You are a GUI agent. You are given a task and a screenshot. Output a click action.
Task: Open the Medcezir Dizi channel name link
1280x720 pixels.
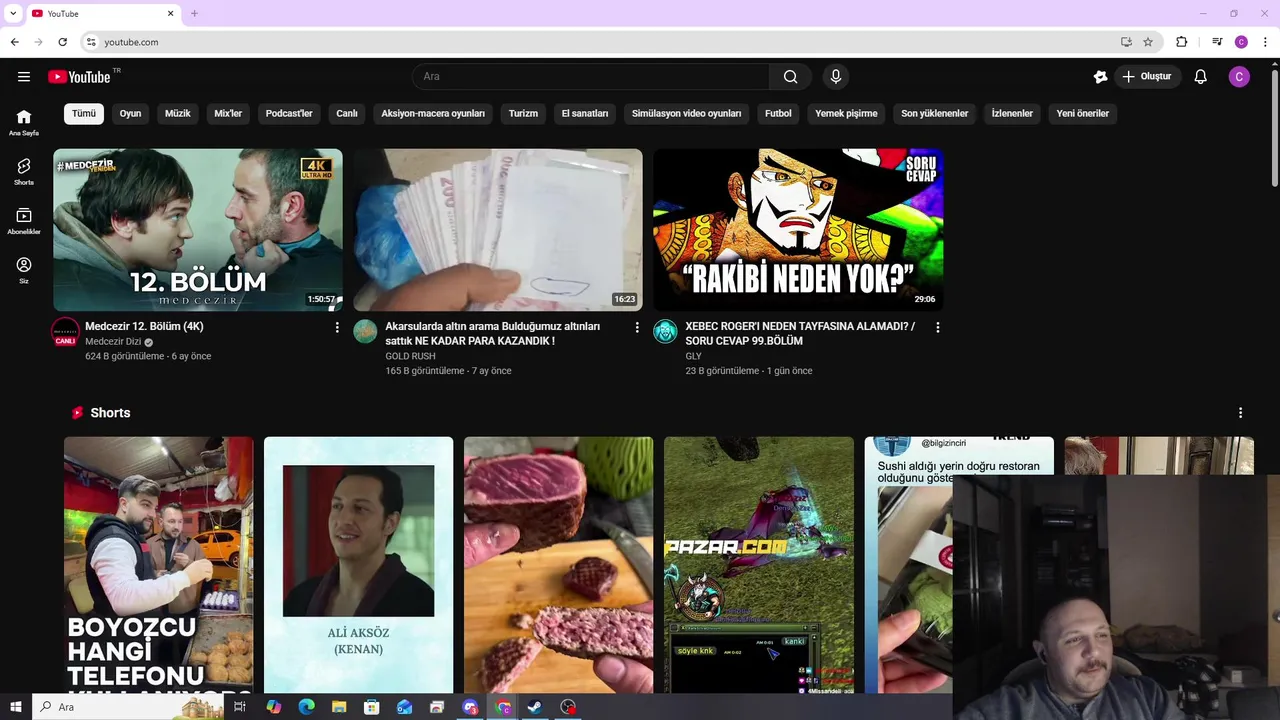tap(113, 342)
